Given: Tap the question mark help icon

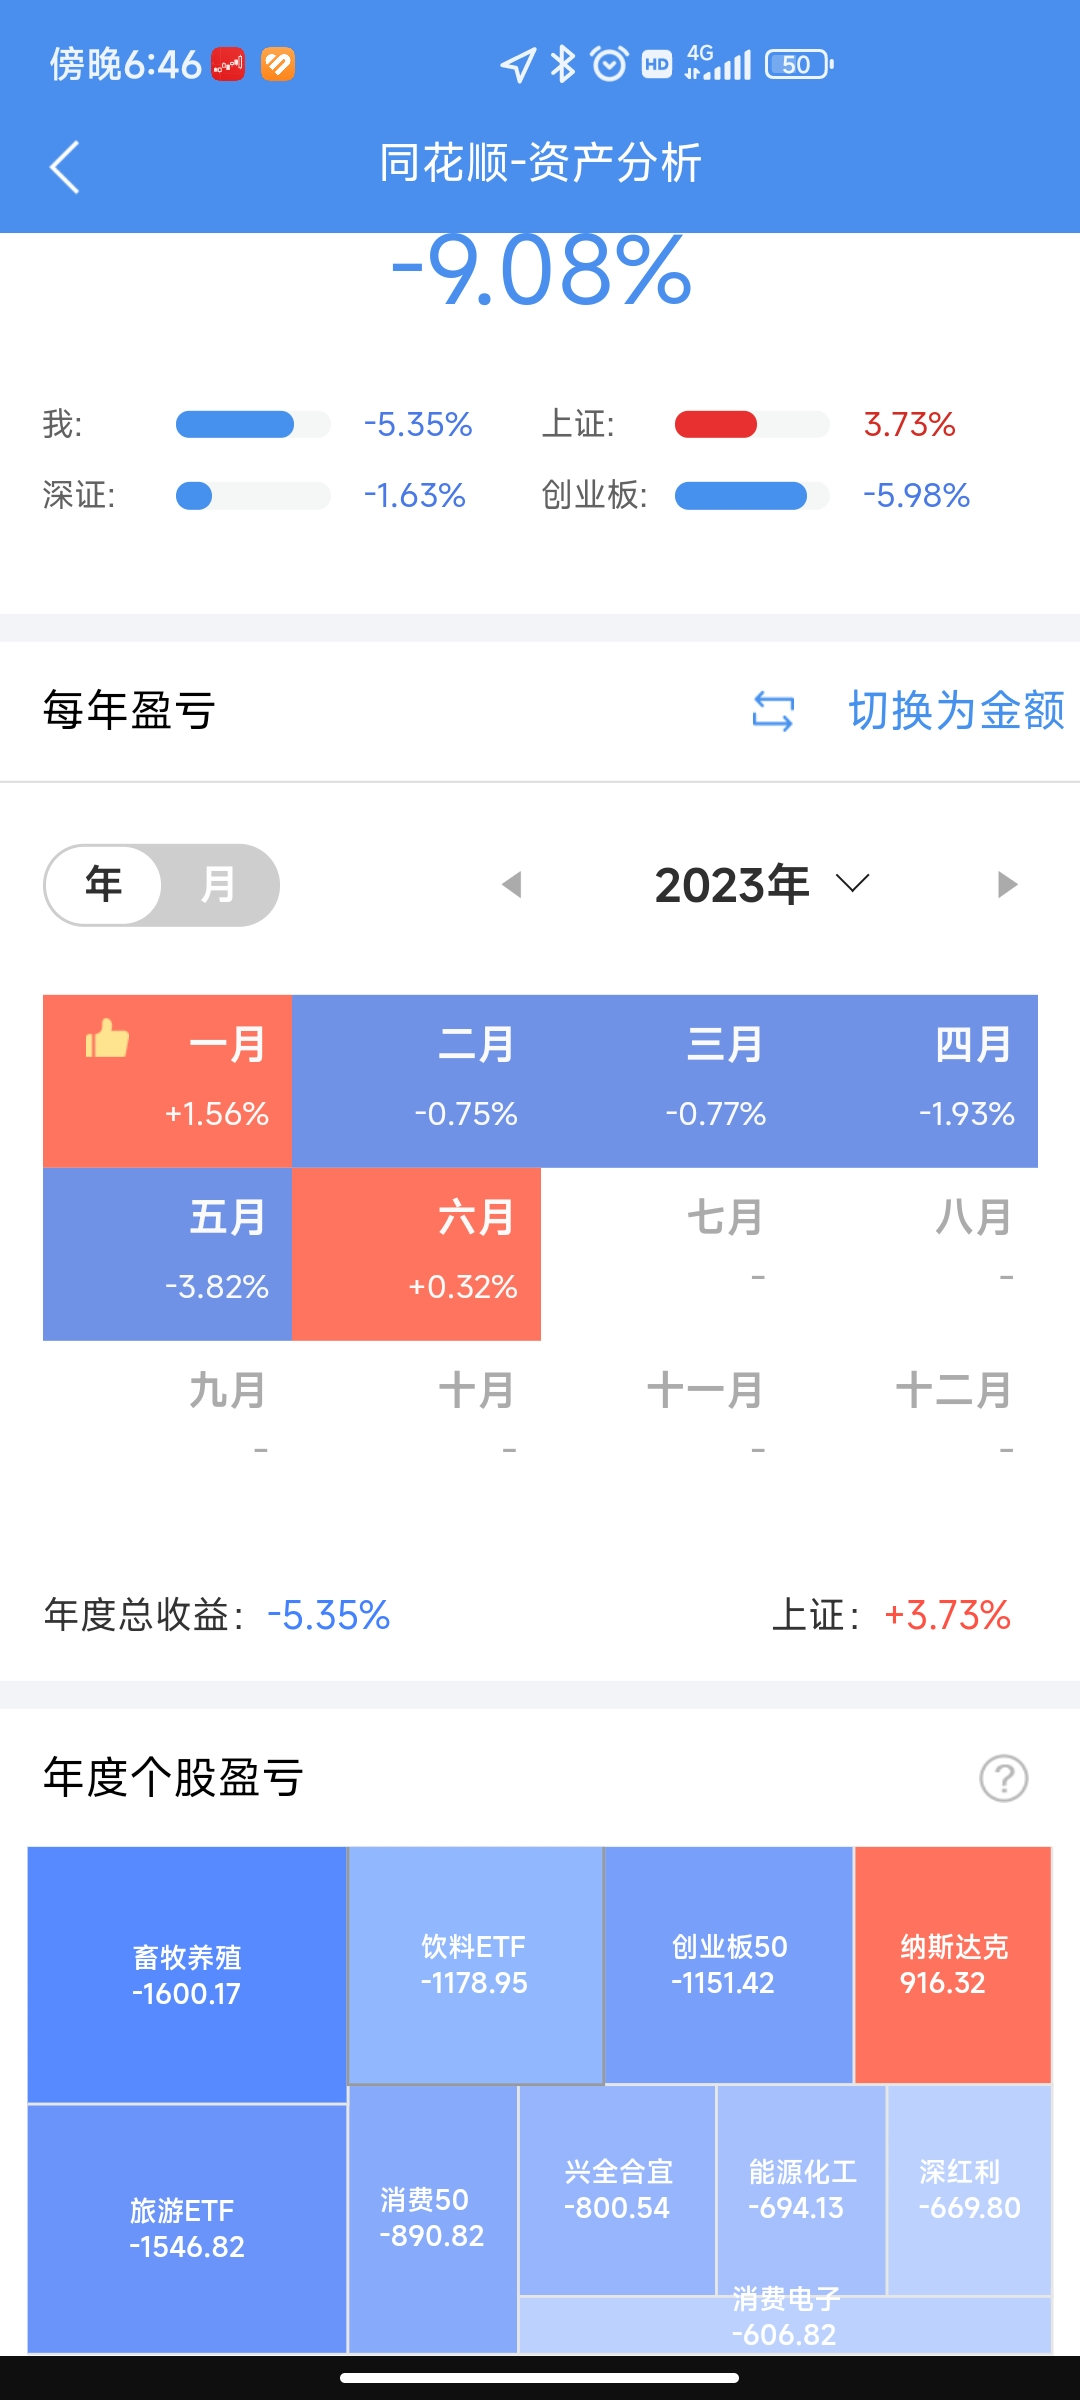Looking at the screenshot, I should coord(1003,1778).
